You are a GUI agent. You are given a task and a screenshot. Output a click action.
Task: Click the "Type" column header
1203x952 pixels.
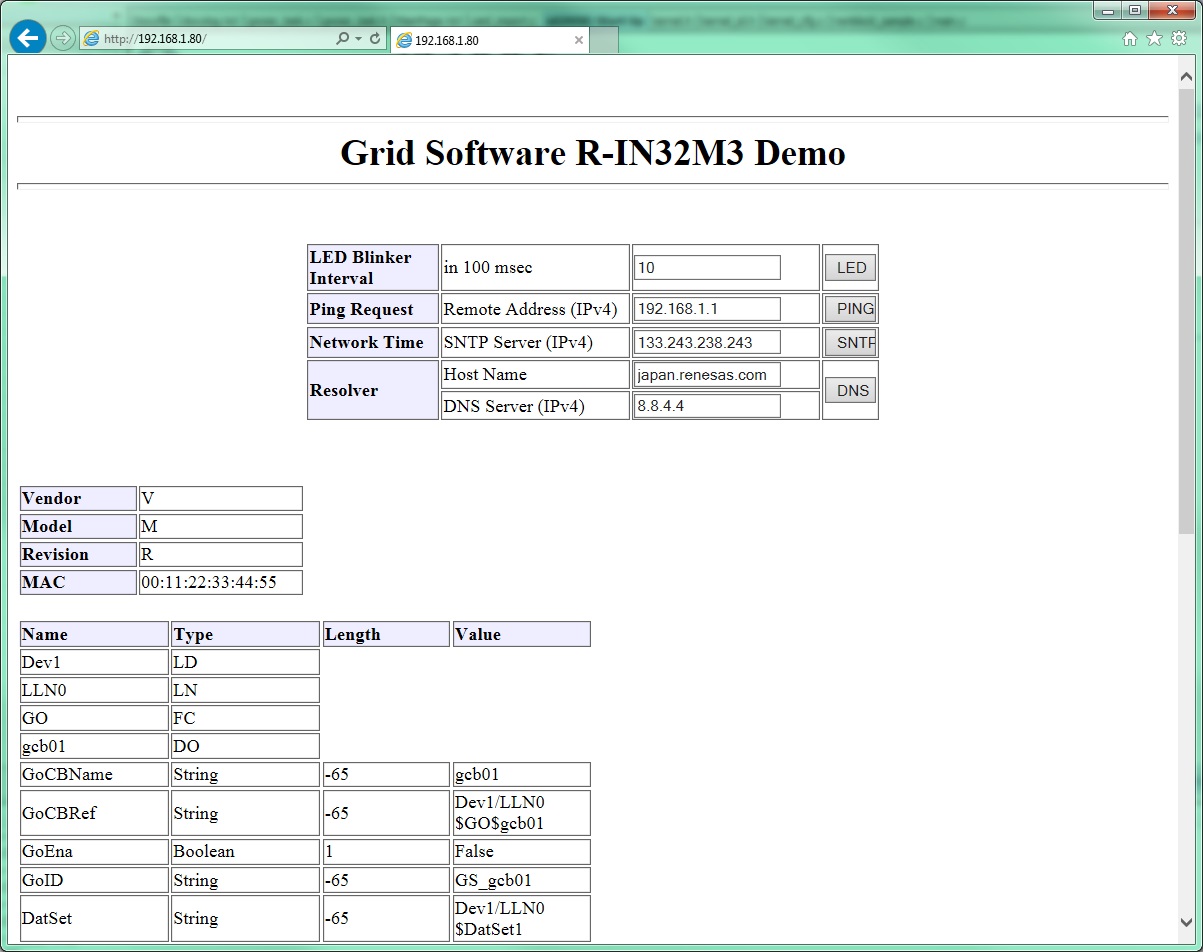[x=245, y=634]
